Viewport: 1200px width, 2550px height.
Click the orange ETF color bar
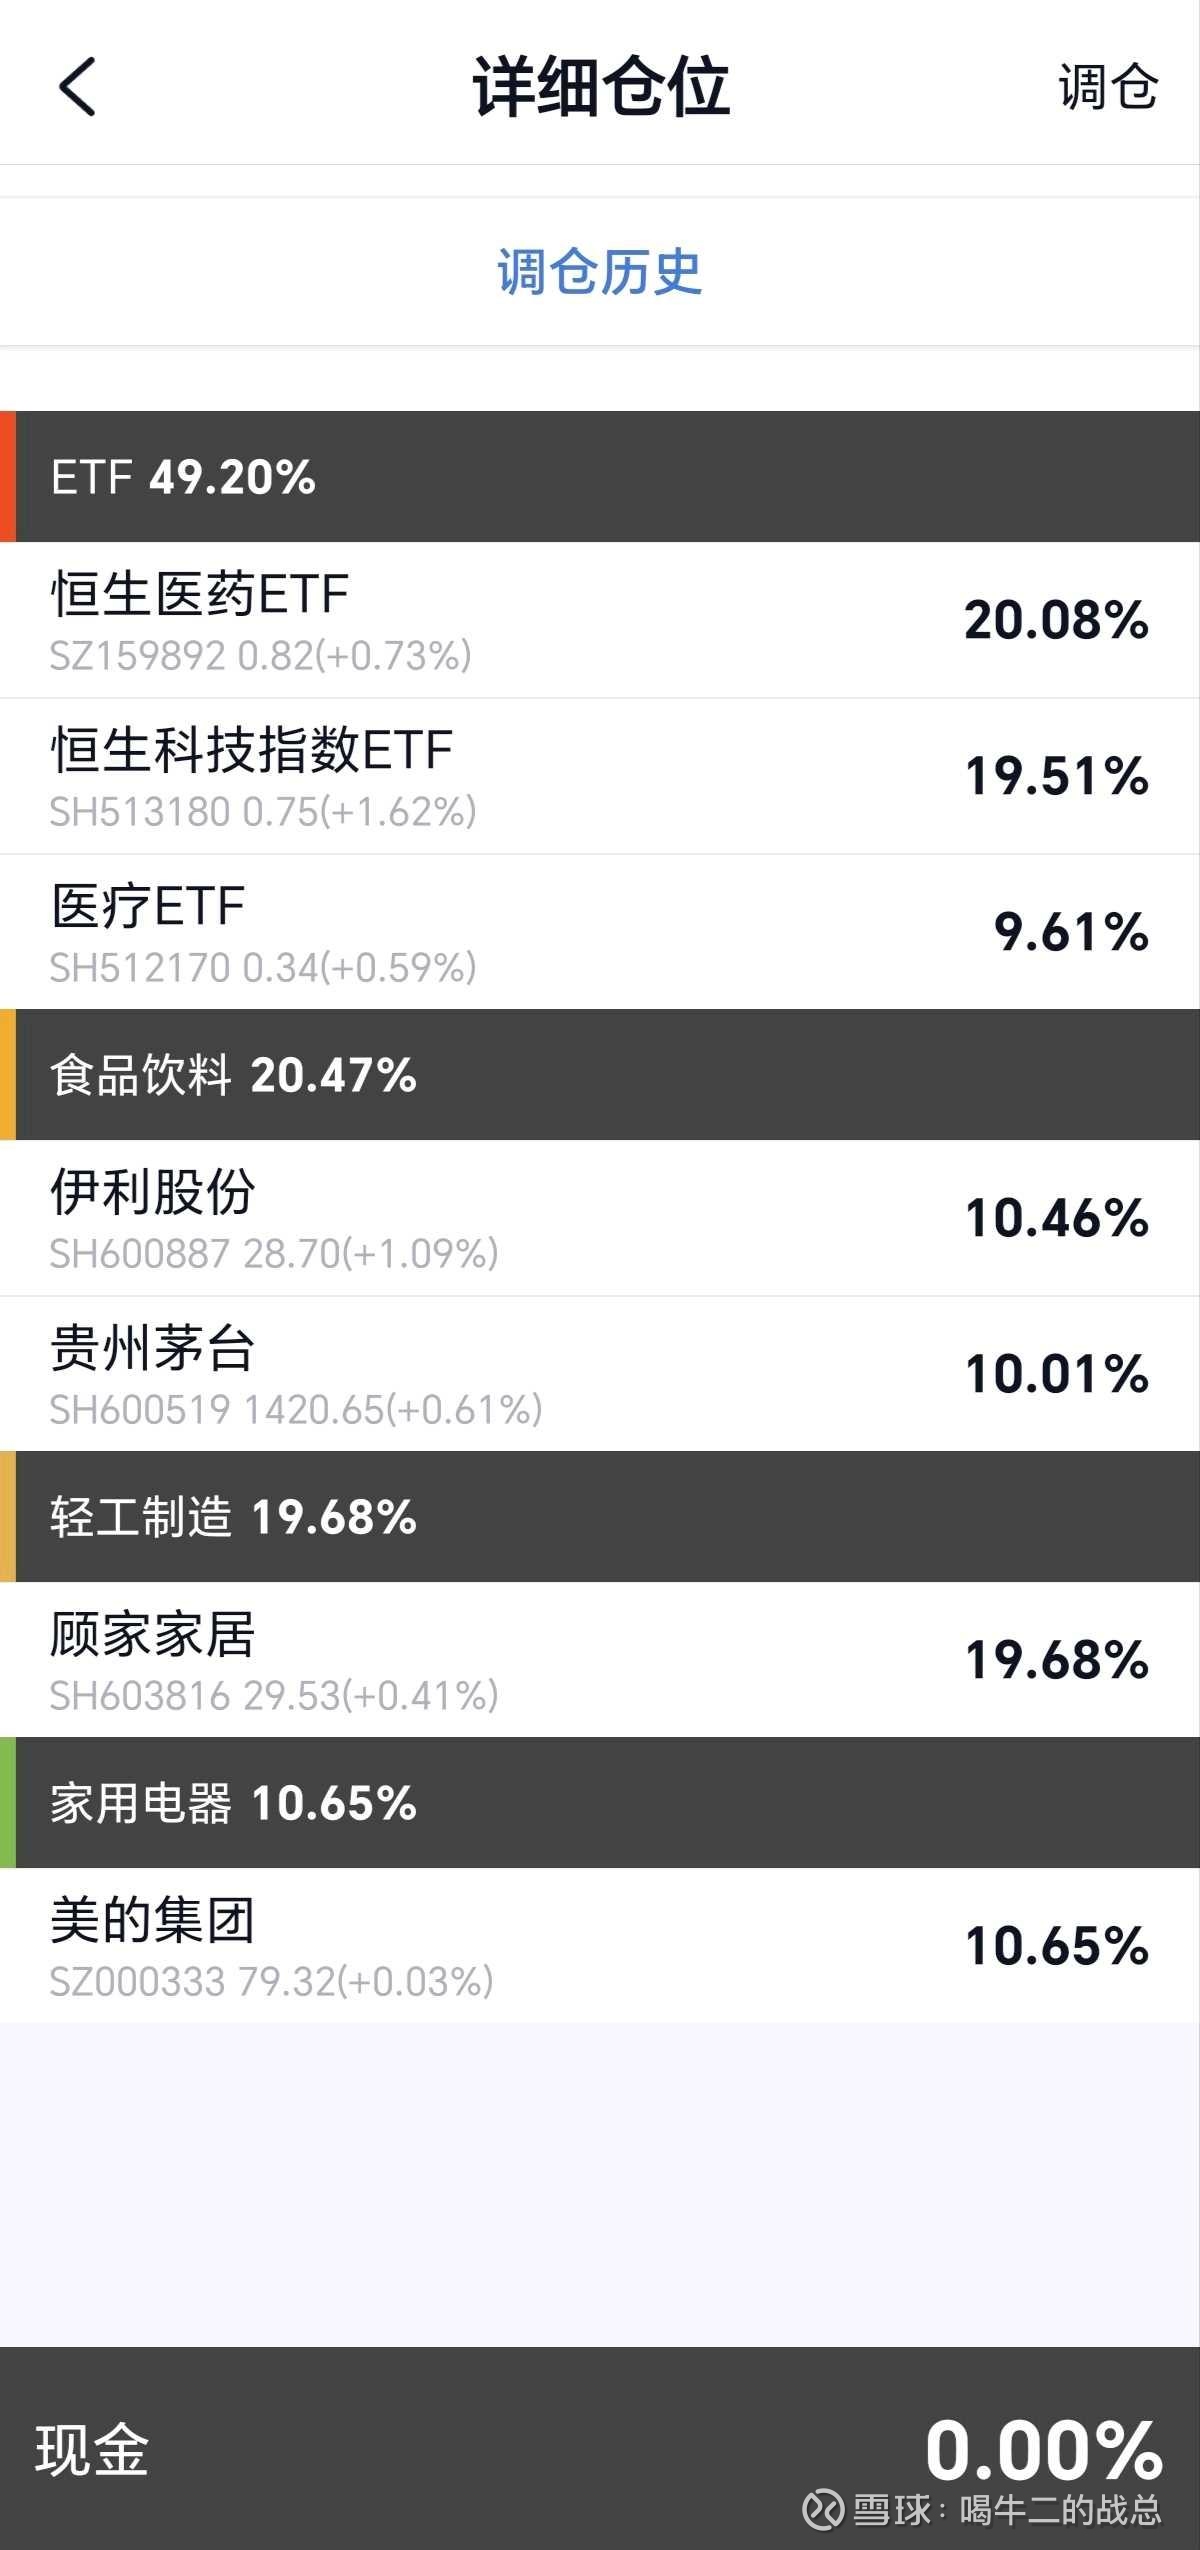[8, 477]
